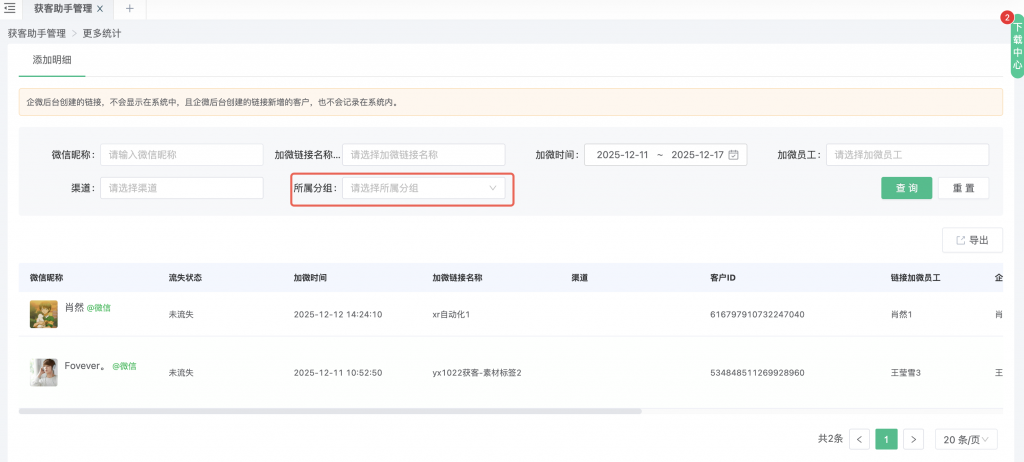Click 获客助手管理 breadcrumb link
The image size is (1024, 462).
pyautogui.click(x=36, y=33)
